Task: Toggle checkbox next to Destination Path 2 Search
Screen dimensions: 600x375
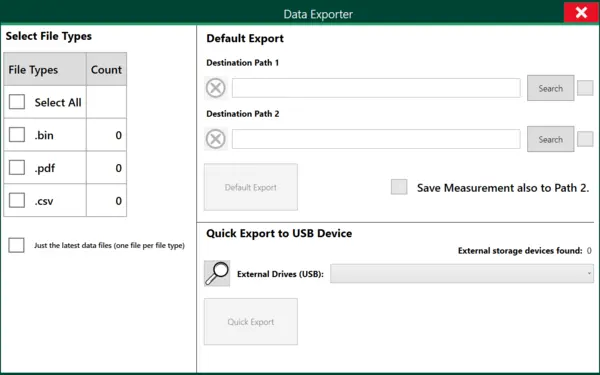Action: 585,139
